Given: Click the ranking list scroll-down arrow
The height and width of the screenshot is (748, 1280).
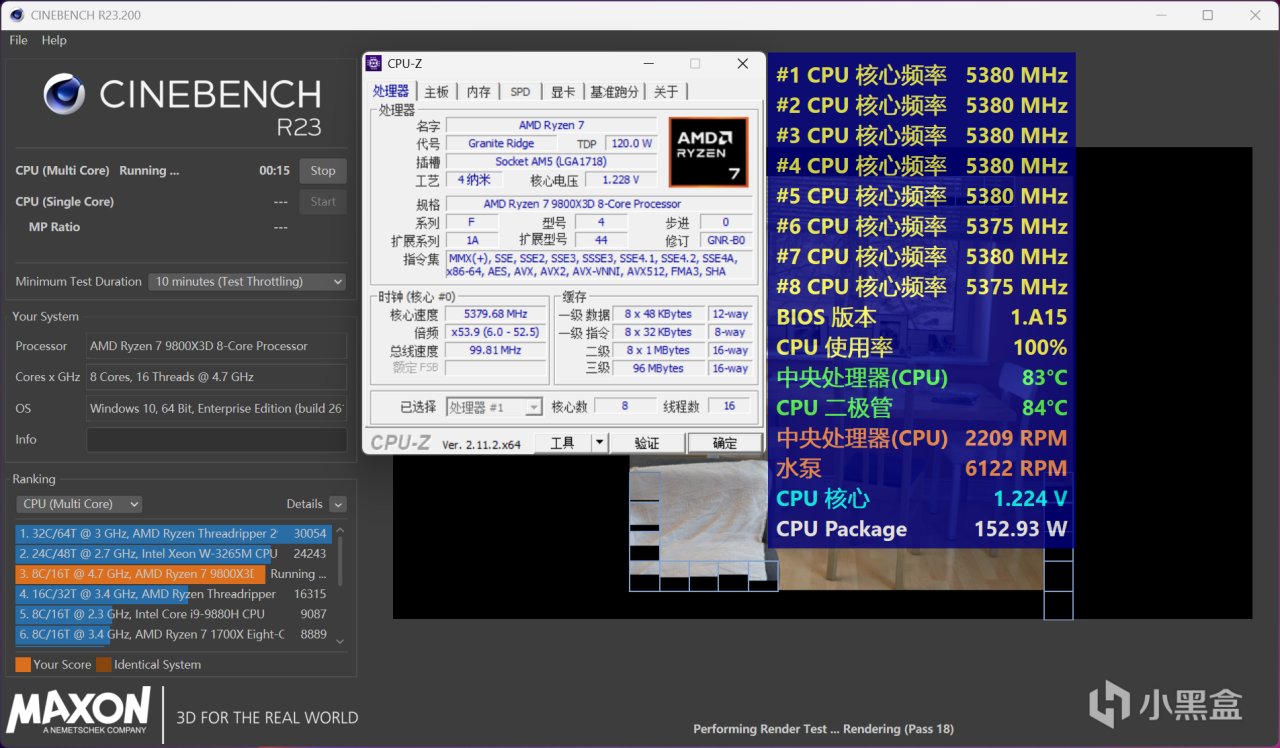Looking at the screenshot, I should [340, 641].
